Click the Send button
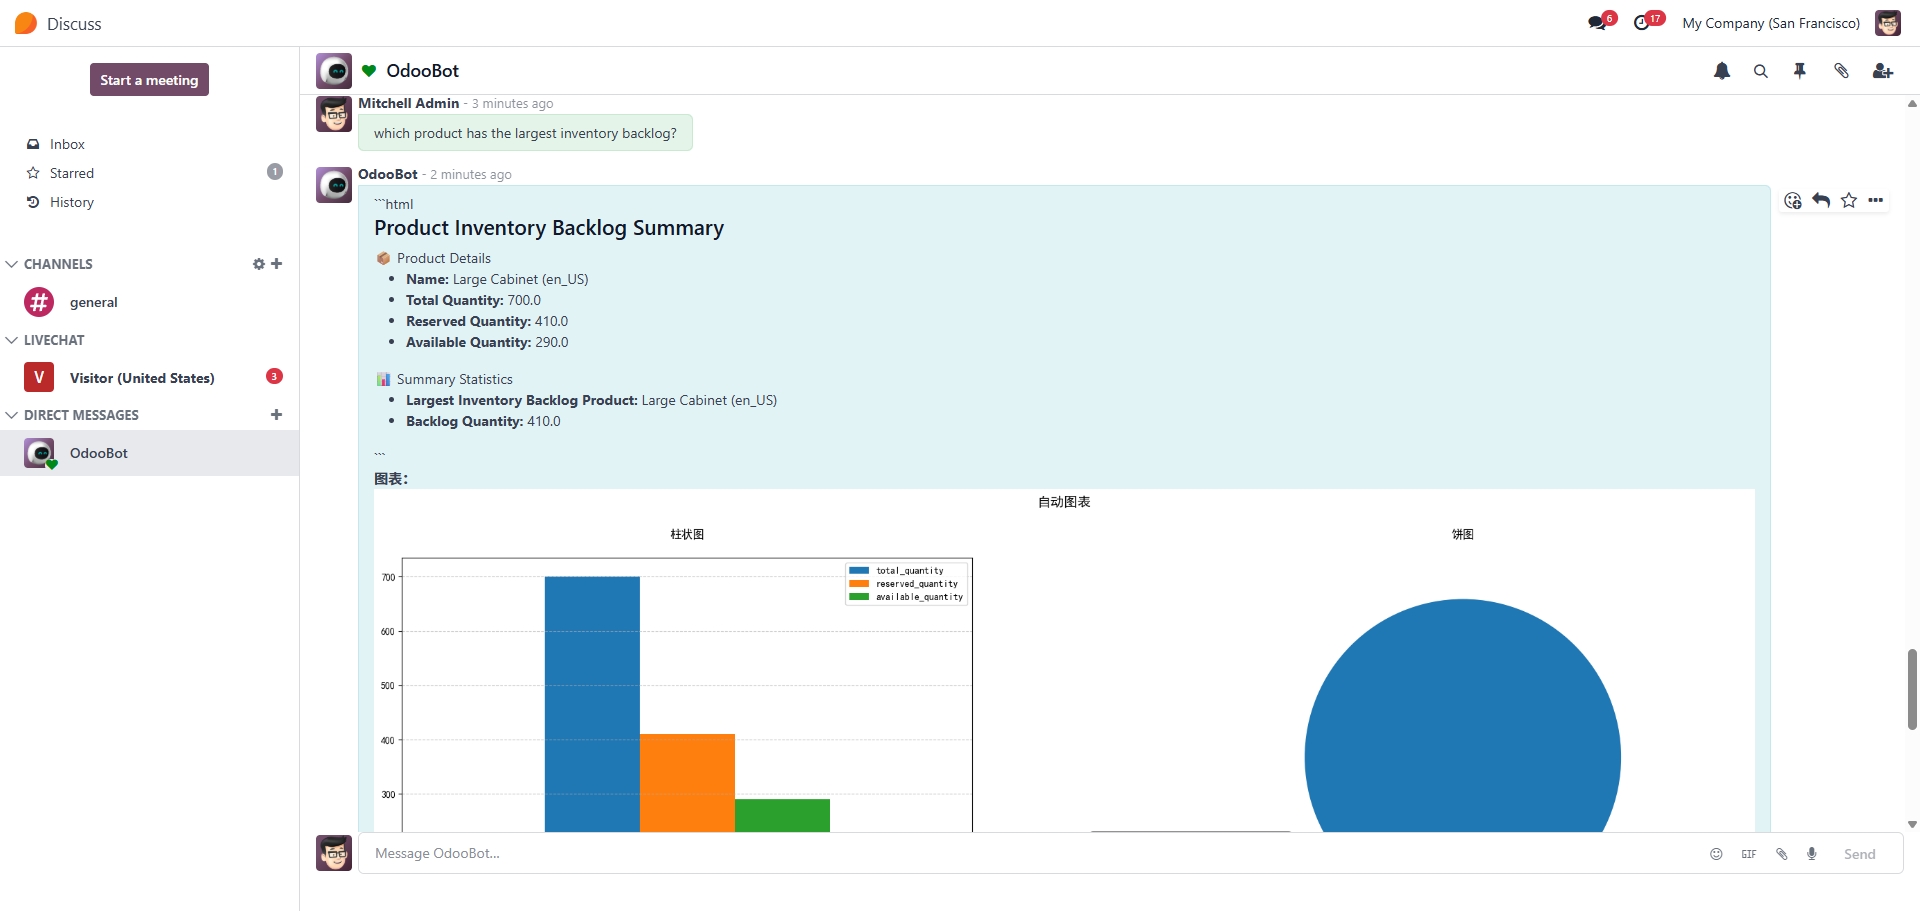The height and width of the screenshot is (911, 1920). point(1860,854)
